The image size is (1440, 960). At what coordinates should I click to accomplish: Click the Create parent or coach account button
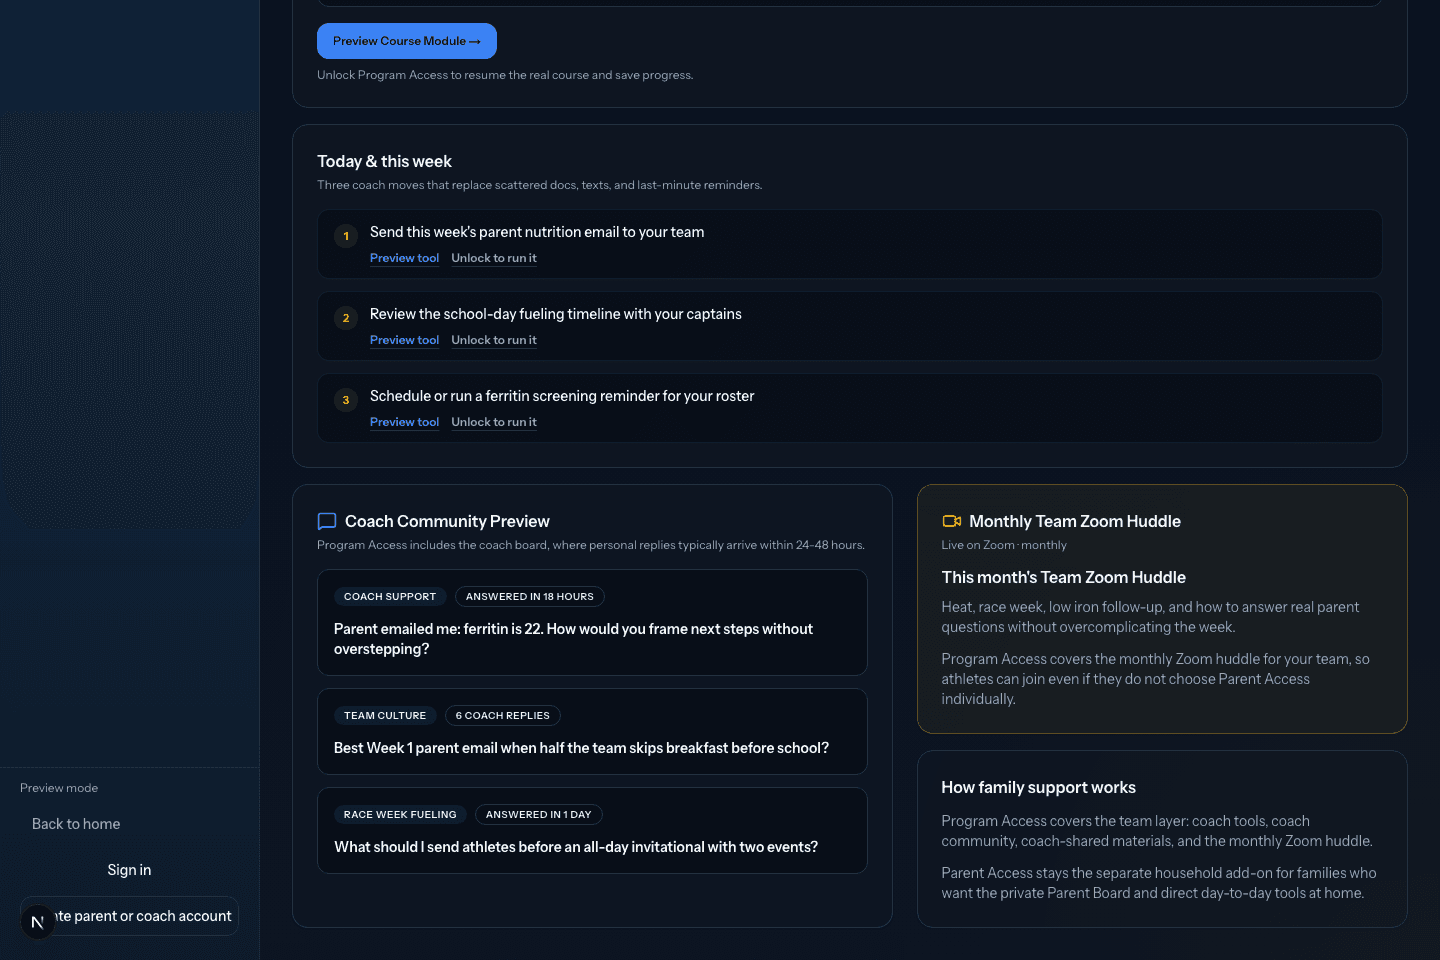coord(129,915)
